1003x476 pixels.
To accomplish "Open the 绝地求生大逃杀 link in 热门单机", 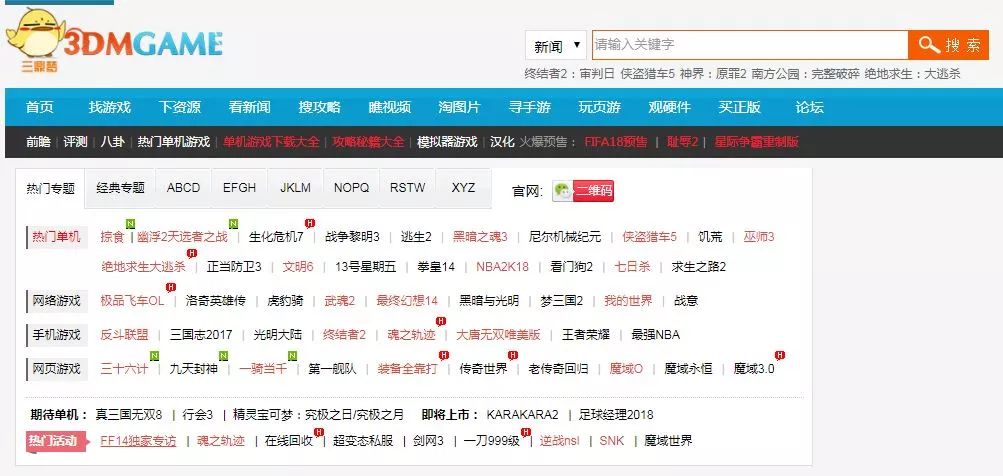I will pos(143,267).
